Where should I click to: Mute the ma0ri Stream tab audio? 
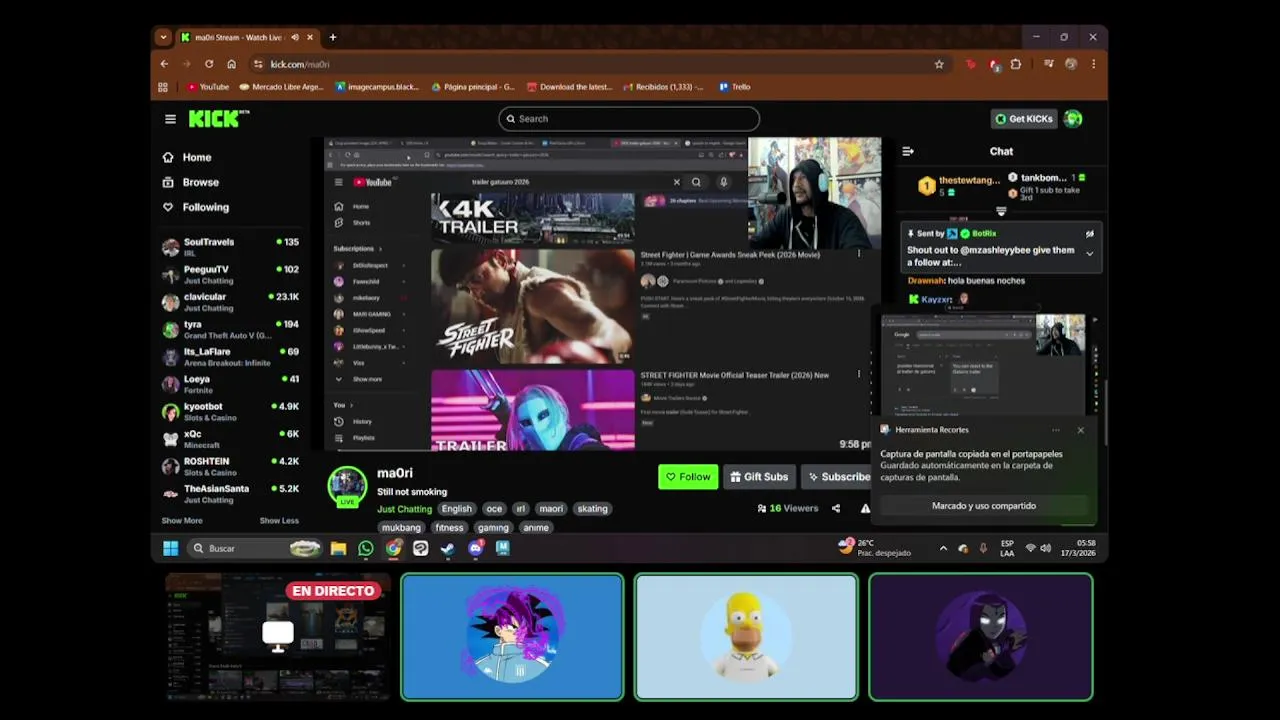point(294,37)
